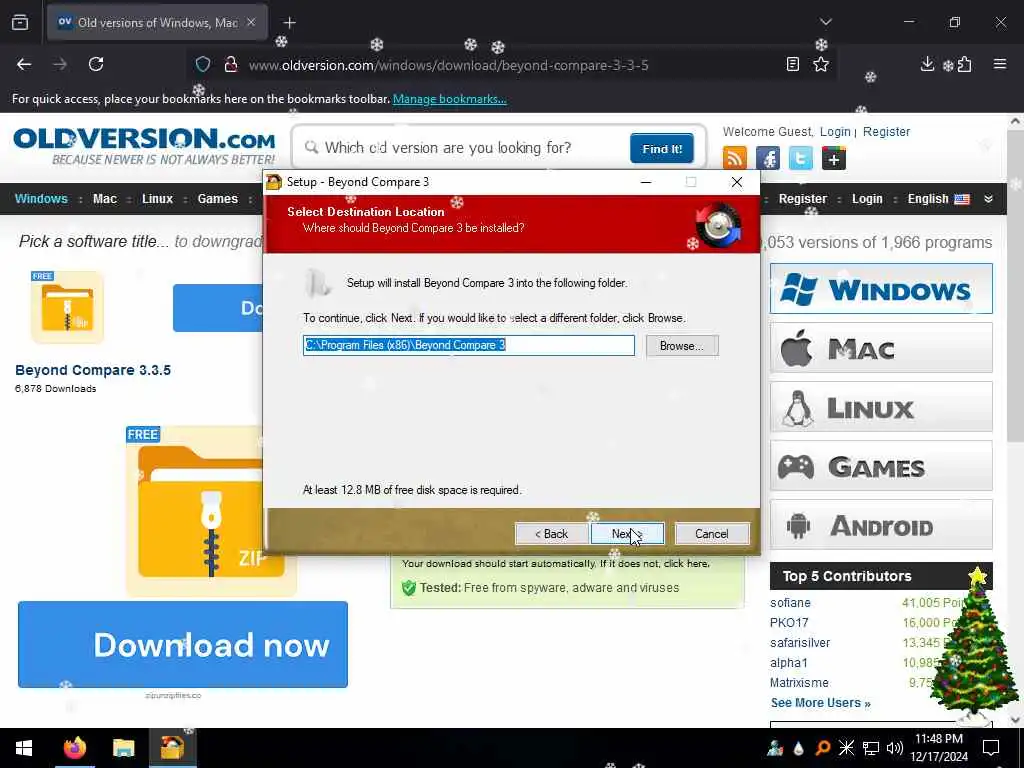Screen dimensions: 1024x768
Task: Click the Register link beside Welcome Guest
Action: pos(886,132)
